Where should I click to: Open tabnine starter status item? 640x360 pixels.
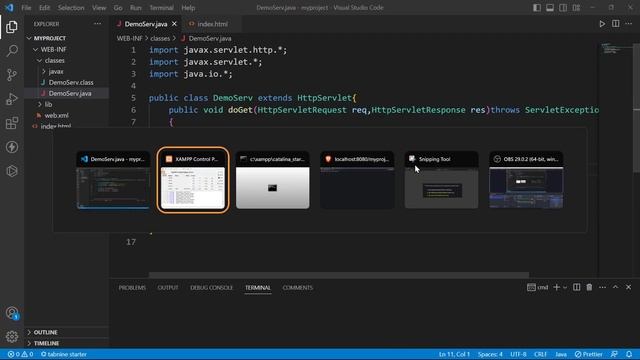point(64,354)
